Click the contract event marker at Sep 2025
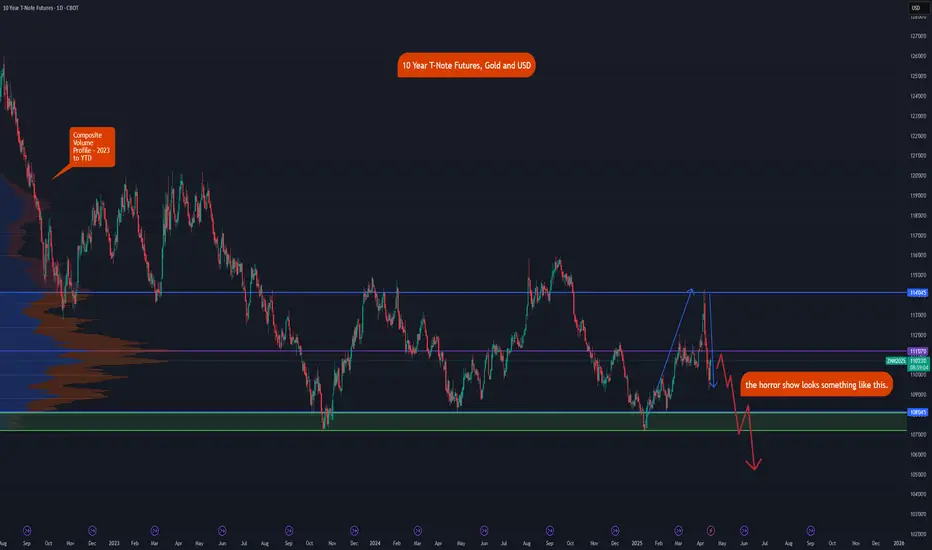 (810, 530)
